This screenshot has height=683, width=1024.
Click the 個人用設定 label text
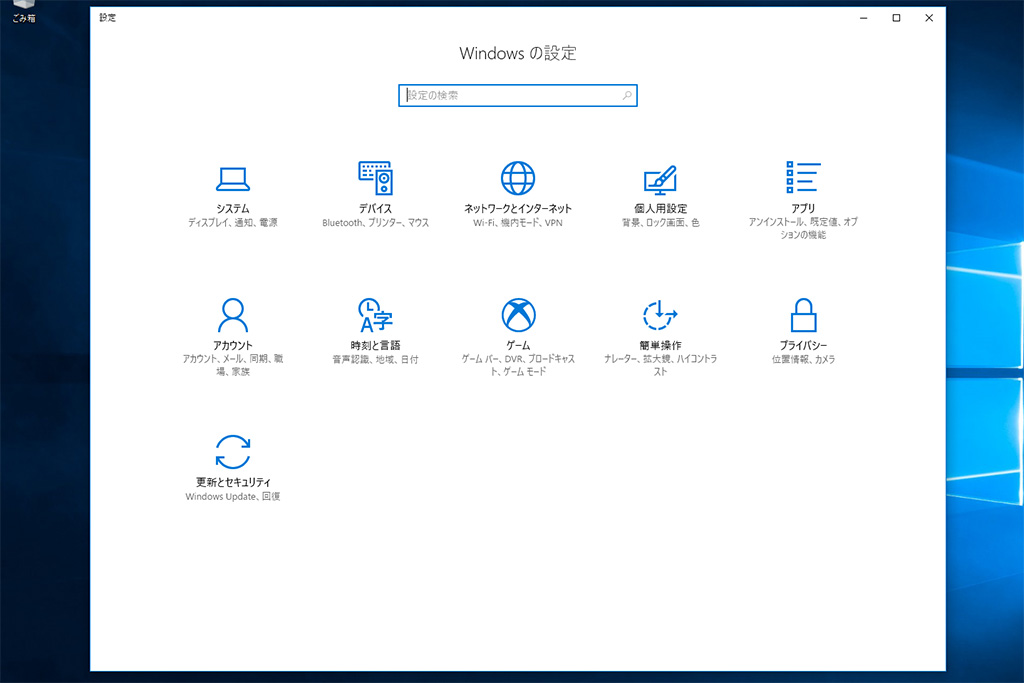tap(660, 208)
